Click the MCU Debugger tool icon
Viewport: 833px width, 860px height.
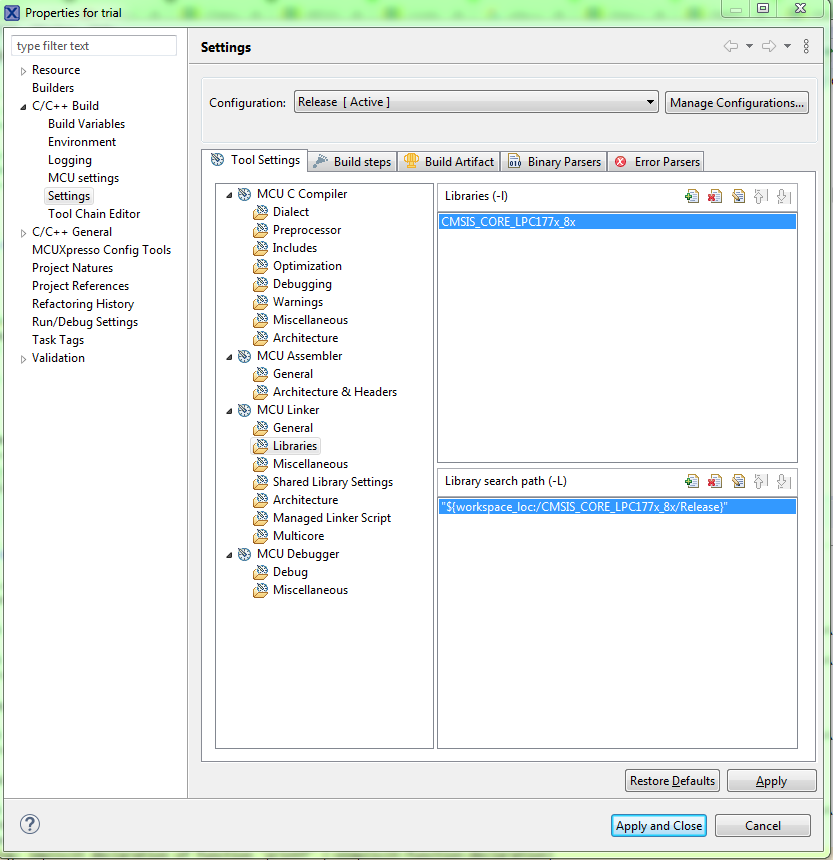pos(244,554)
